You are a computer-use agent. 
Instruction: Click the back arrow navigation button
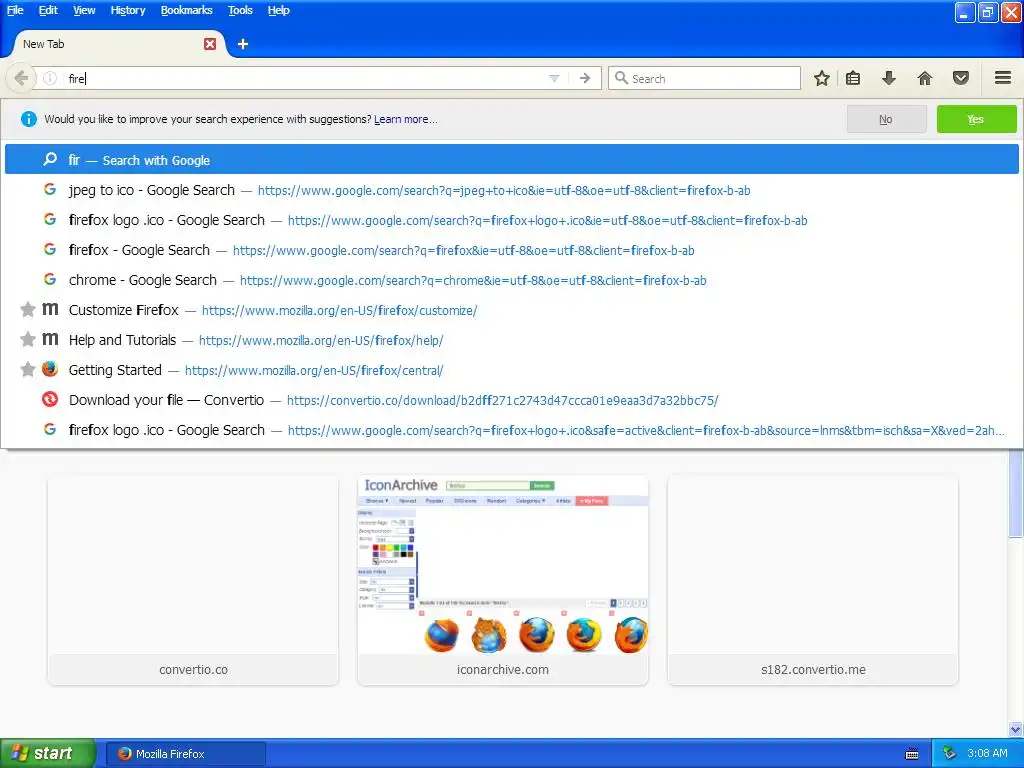(20, 78)
